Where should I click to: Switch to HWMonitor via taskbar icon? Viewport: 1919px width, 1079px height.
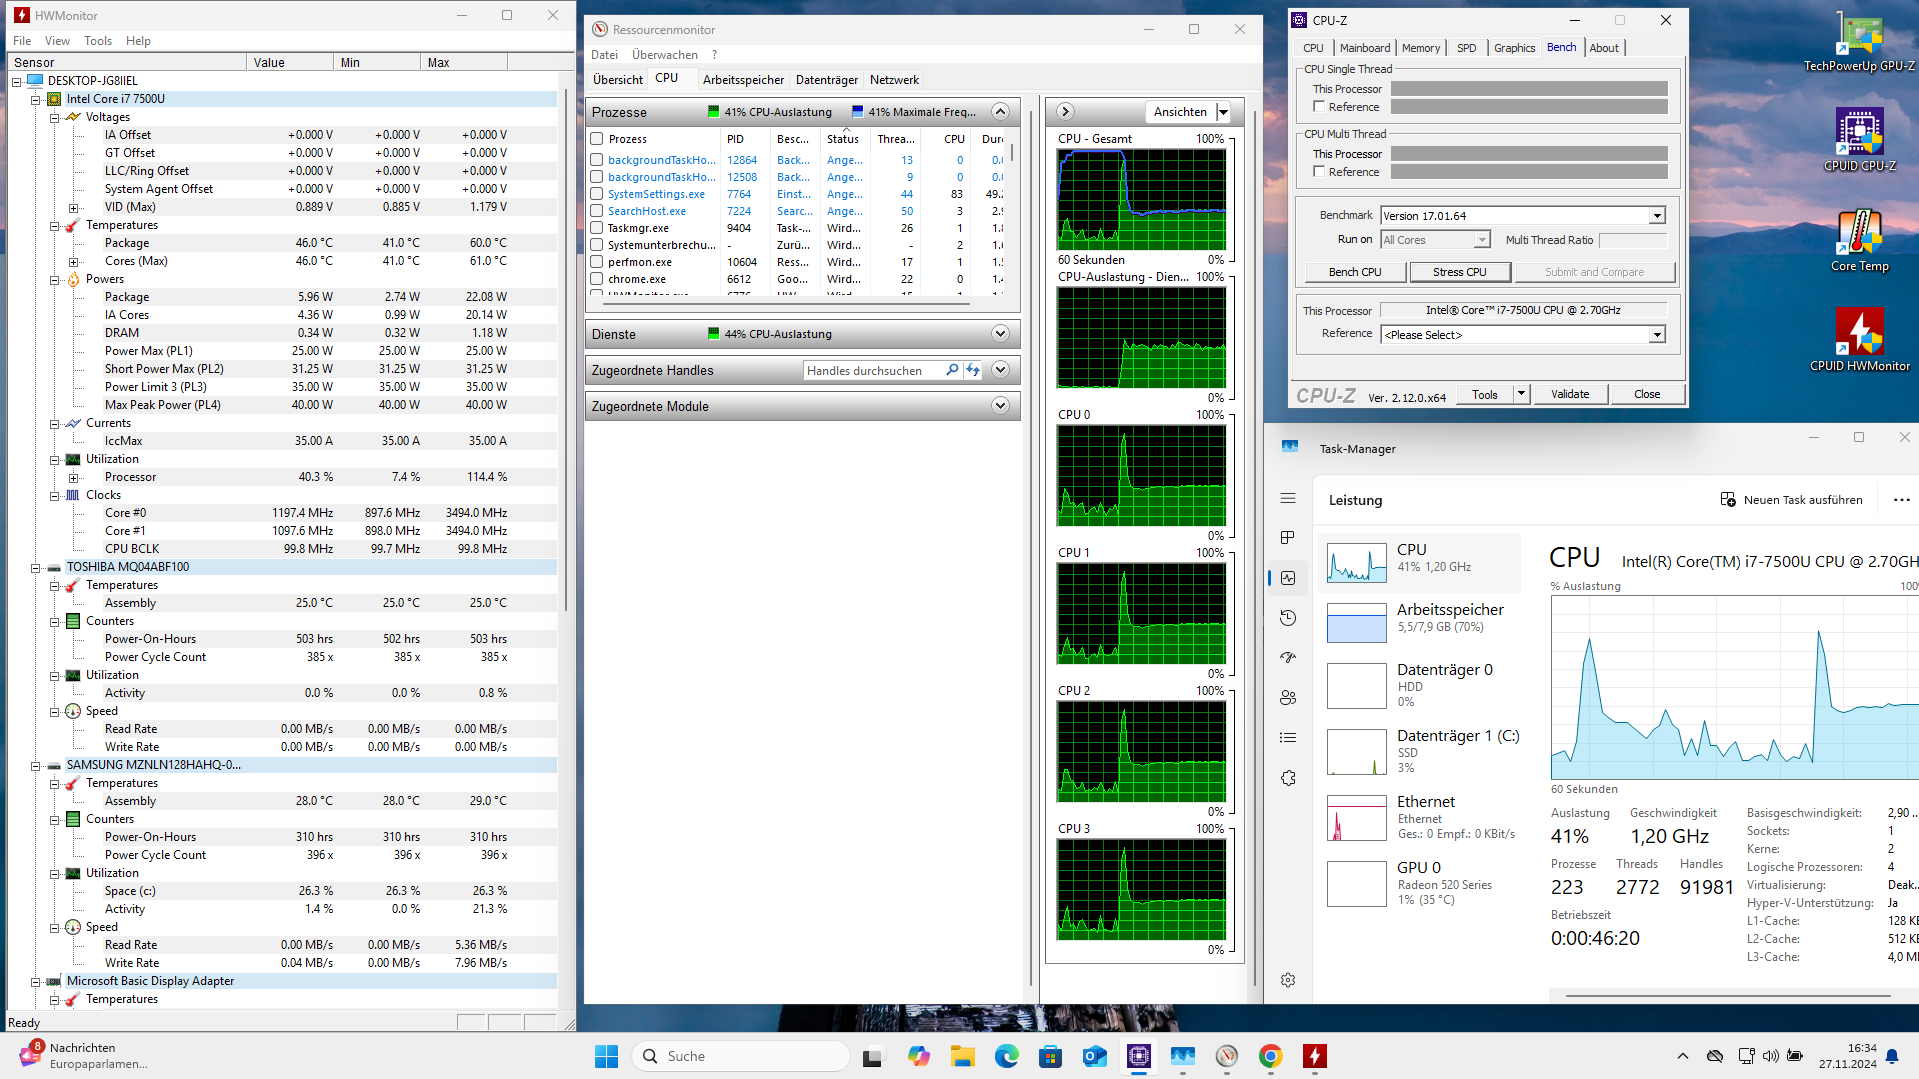point(1315,1056)
